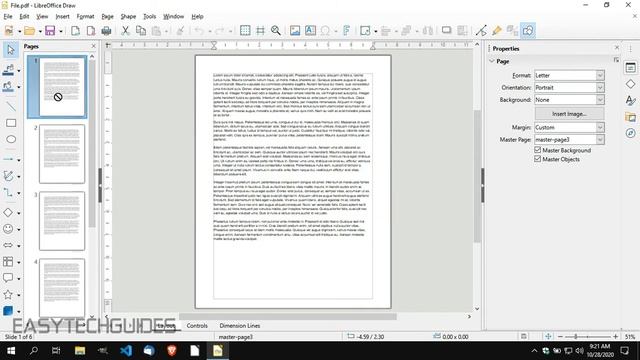This screenshot has width=640, height=360.
Task: Click the Insert Image icon
Action: pyautogui.click(x=295, y=31)
